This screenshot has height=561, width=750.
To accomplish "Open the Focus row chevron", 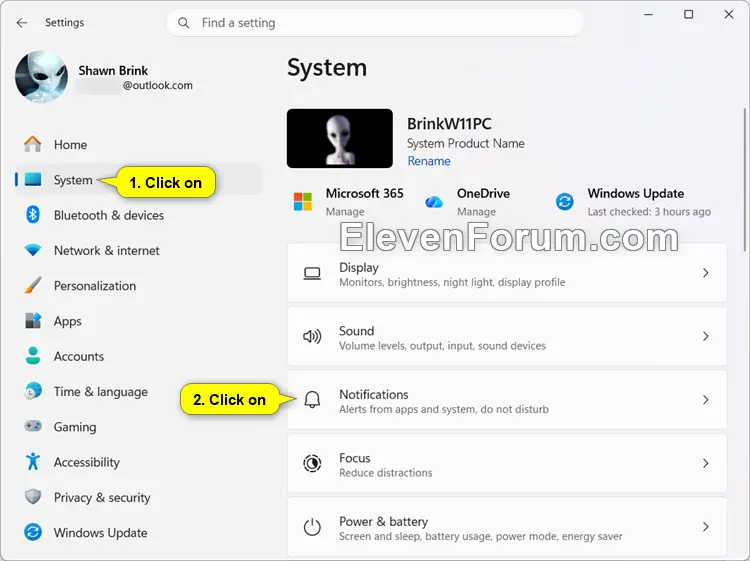I will point(706,463).
